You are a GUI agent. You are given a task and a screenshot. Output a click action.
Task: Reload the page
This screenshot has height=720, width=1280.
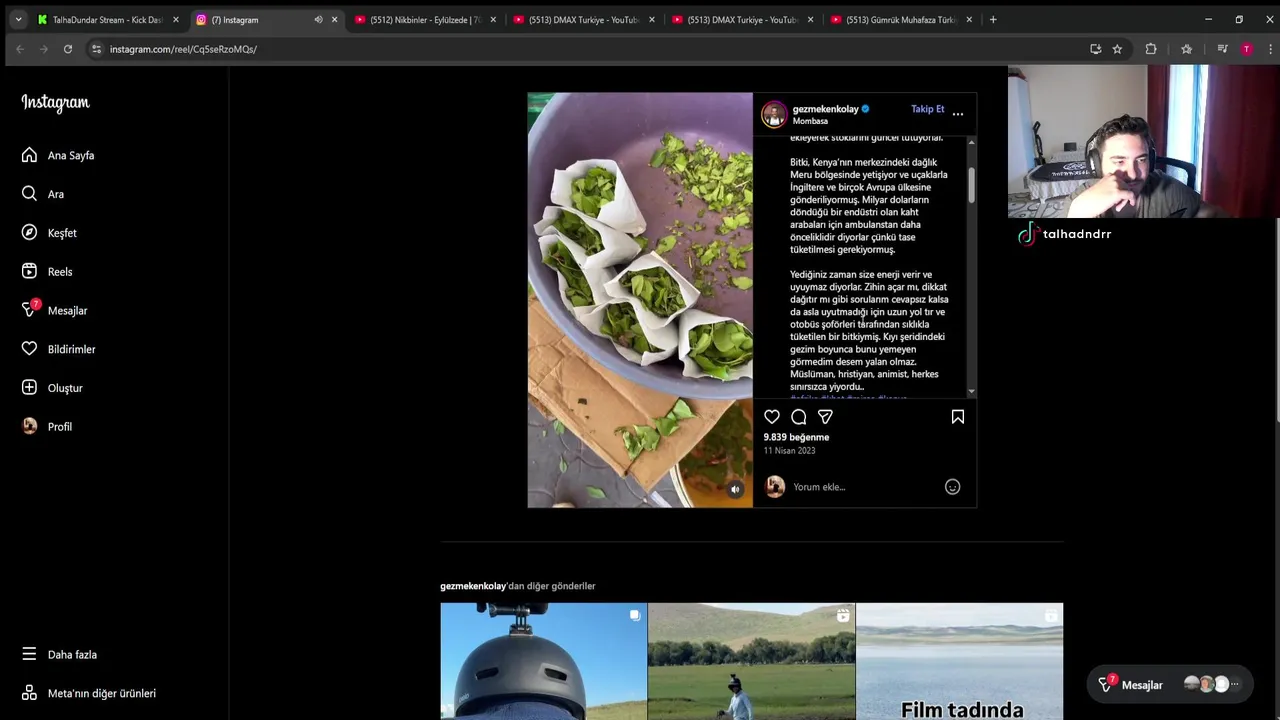click(68, 49)
